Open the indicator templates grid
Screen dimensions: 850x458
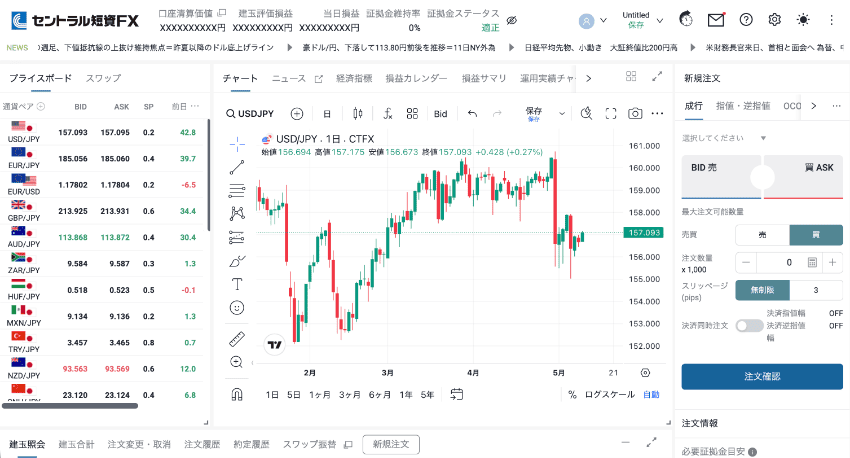(x=413, y=113)
